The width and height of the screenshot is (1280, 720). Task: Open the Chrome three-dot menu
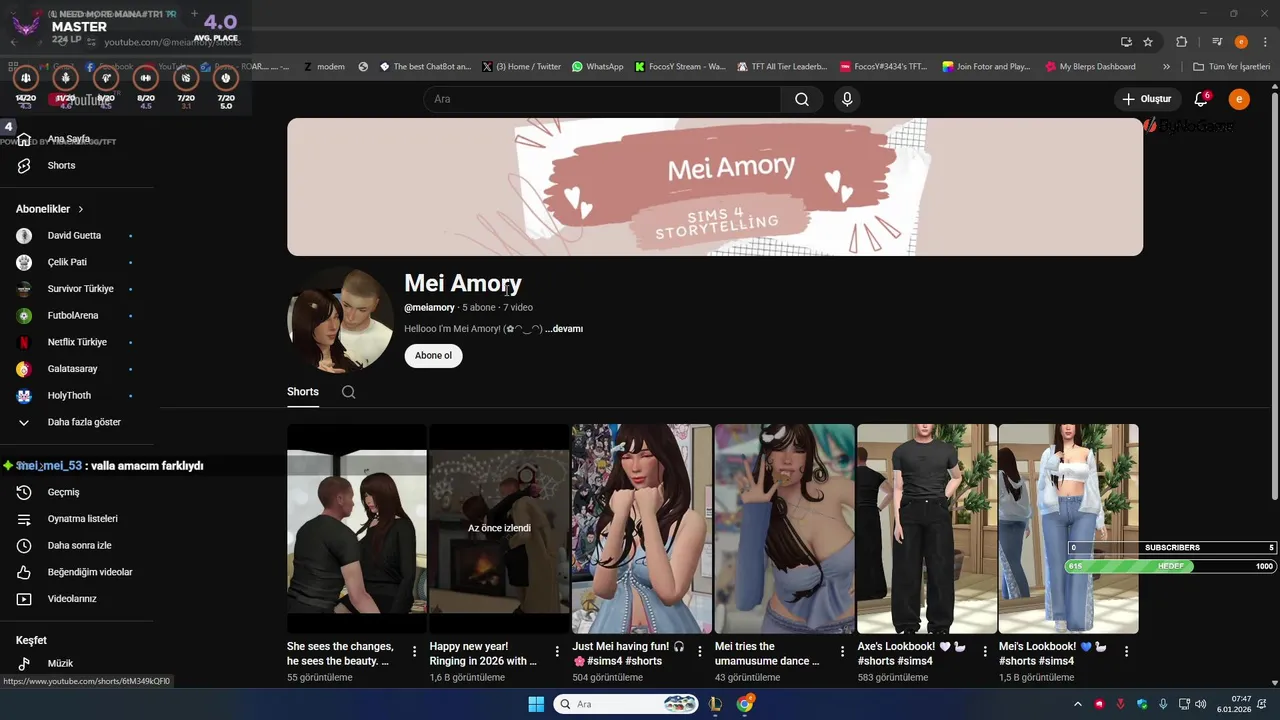click(x=1263, y=42)
